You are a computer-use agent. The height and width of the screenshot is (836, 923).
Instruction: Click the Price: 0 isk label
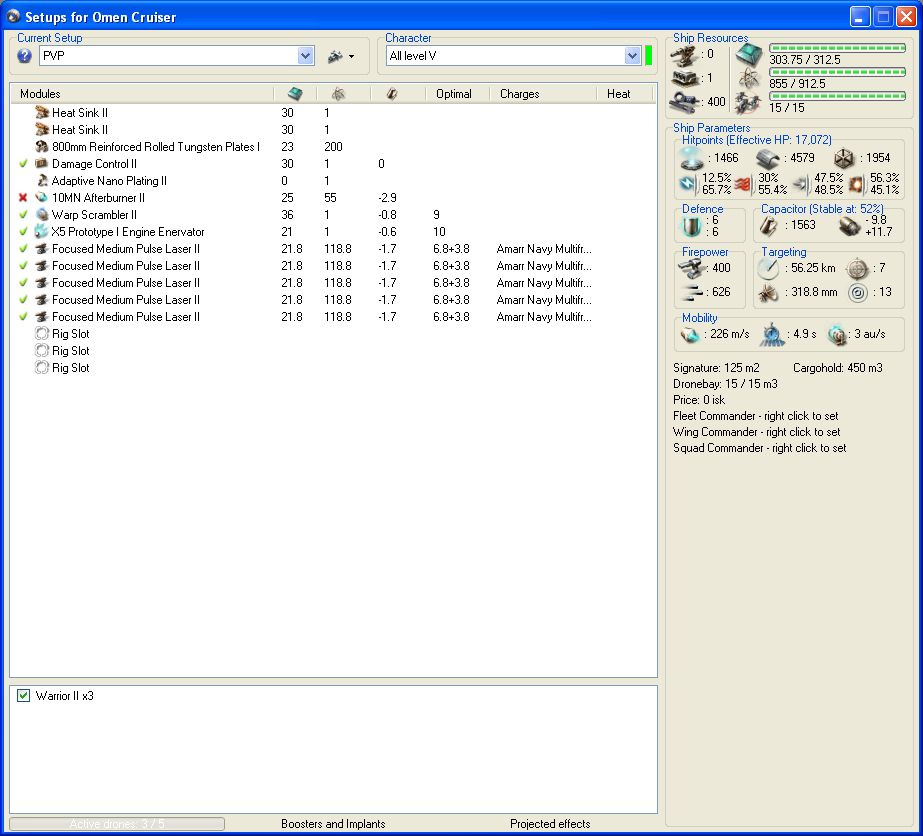coord(699,400)
